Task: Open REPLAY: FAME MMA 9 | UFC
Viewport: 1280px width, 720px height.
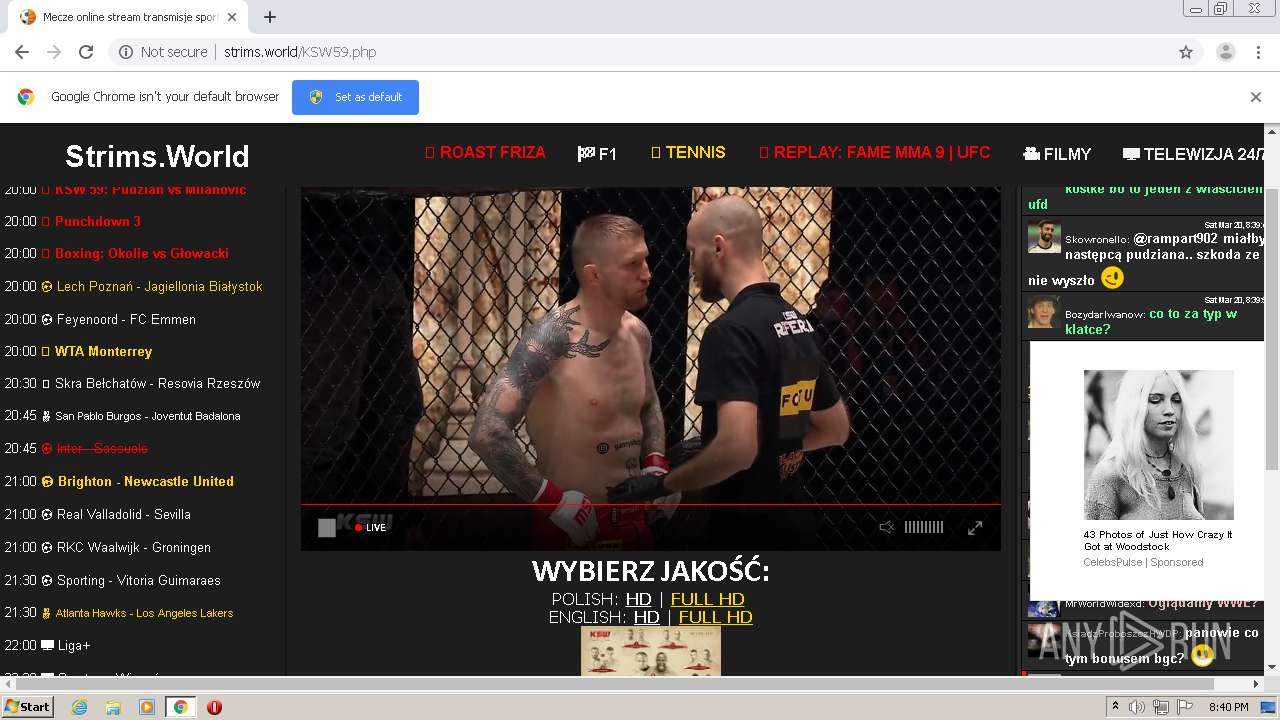Action: 874,153
